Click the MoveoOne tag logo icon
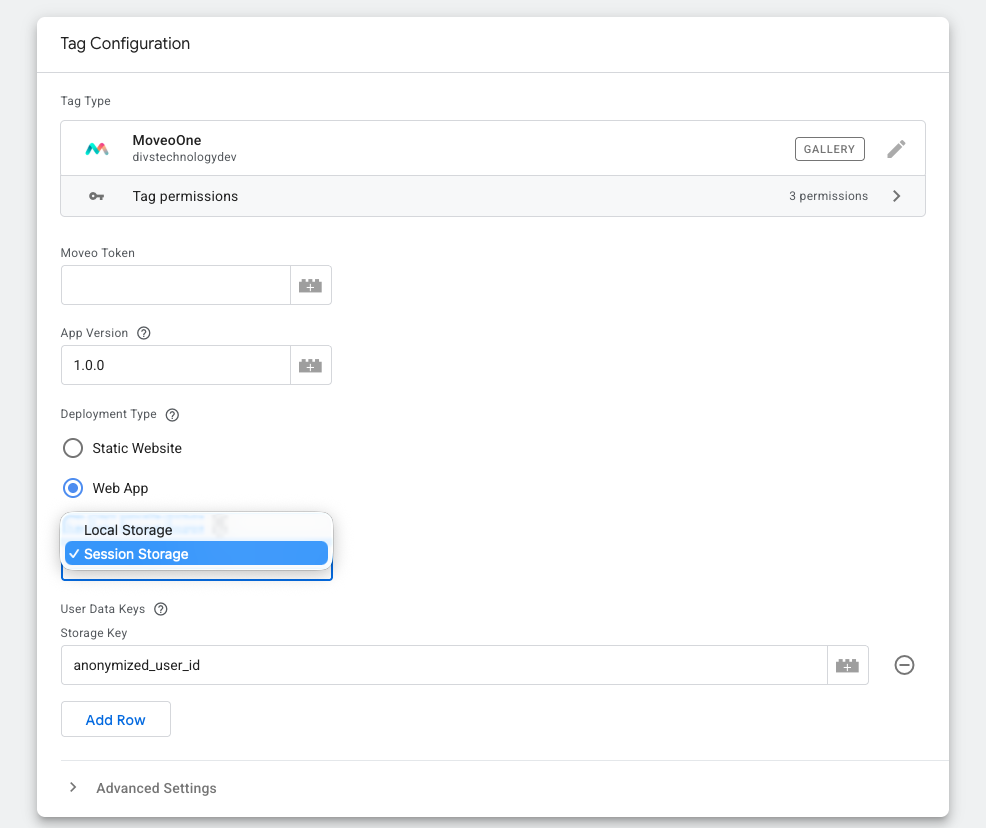 97,149
